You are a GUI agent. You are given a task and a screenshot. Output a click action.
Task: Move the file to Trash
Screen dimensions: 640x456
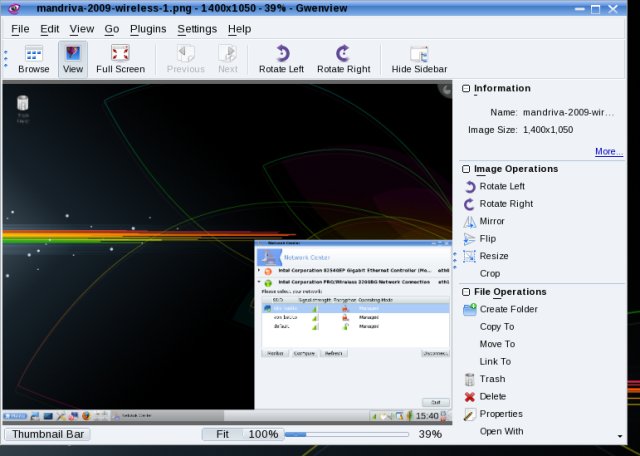point(484,379)
